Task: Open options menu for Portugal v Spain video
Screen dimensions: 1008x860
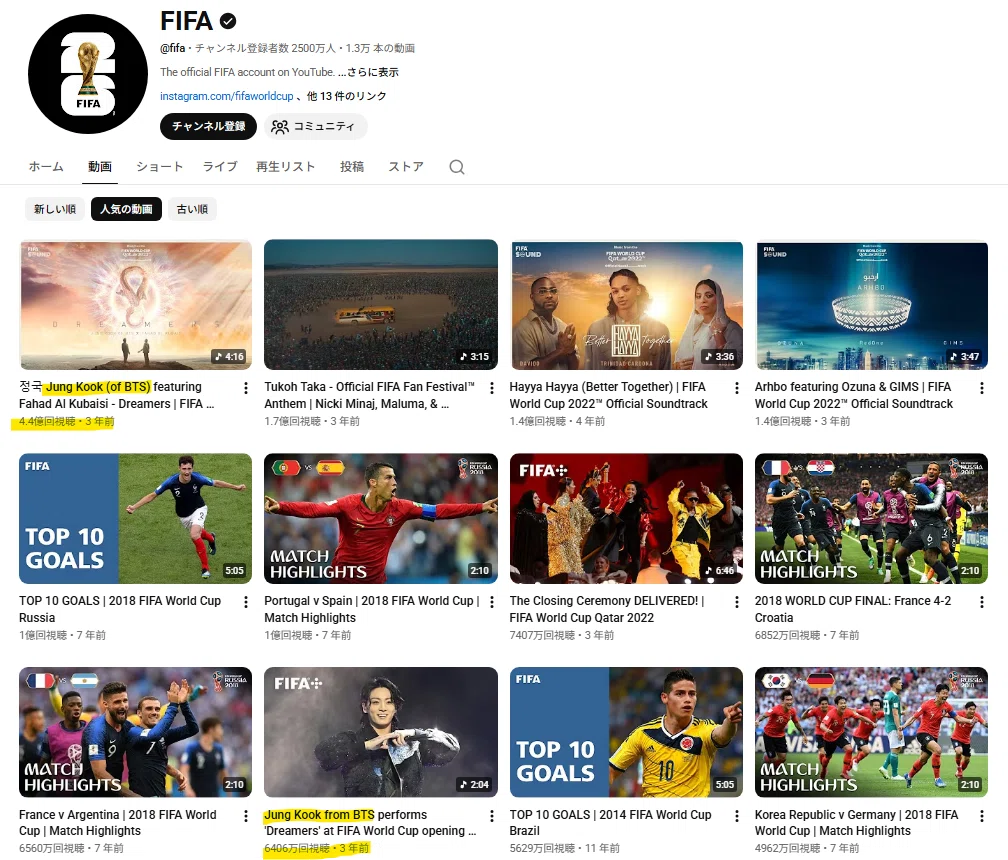Action: pyautogui.click(x=491, y=602)
